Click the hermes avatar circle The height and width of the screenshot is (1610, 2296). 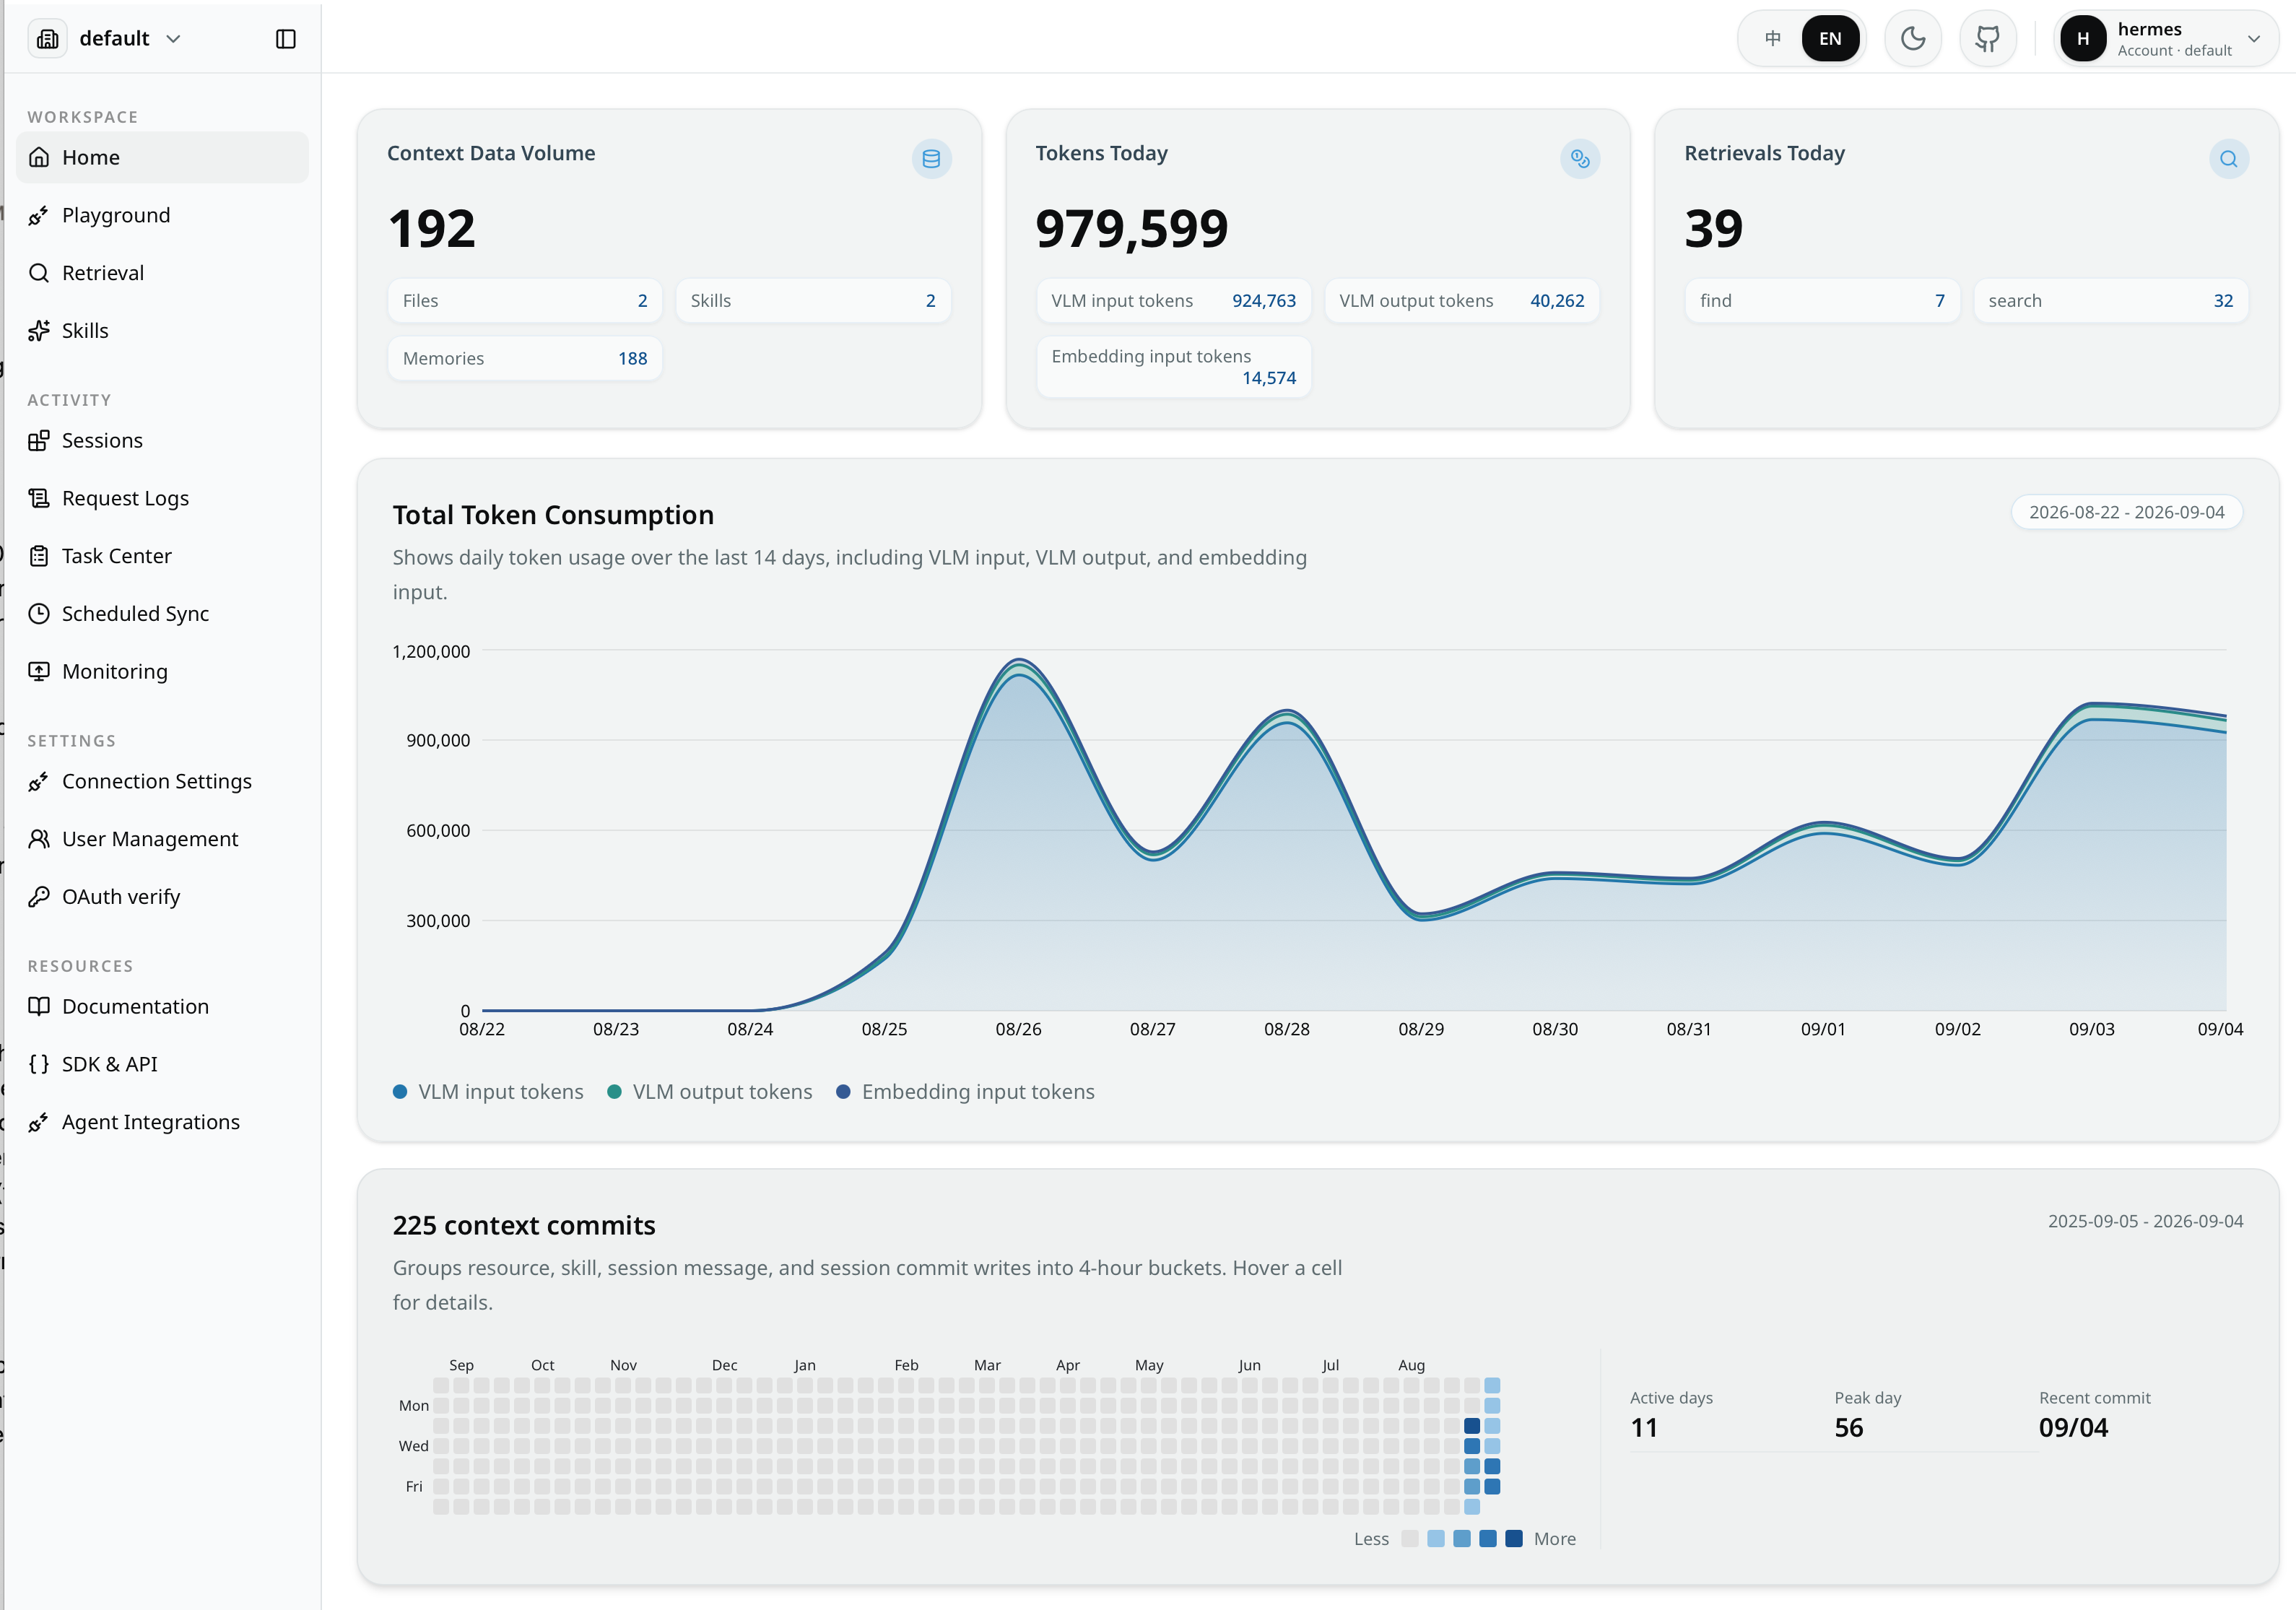click(2083, 39)
